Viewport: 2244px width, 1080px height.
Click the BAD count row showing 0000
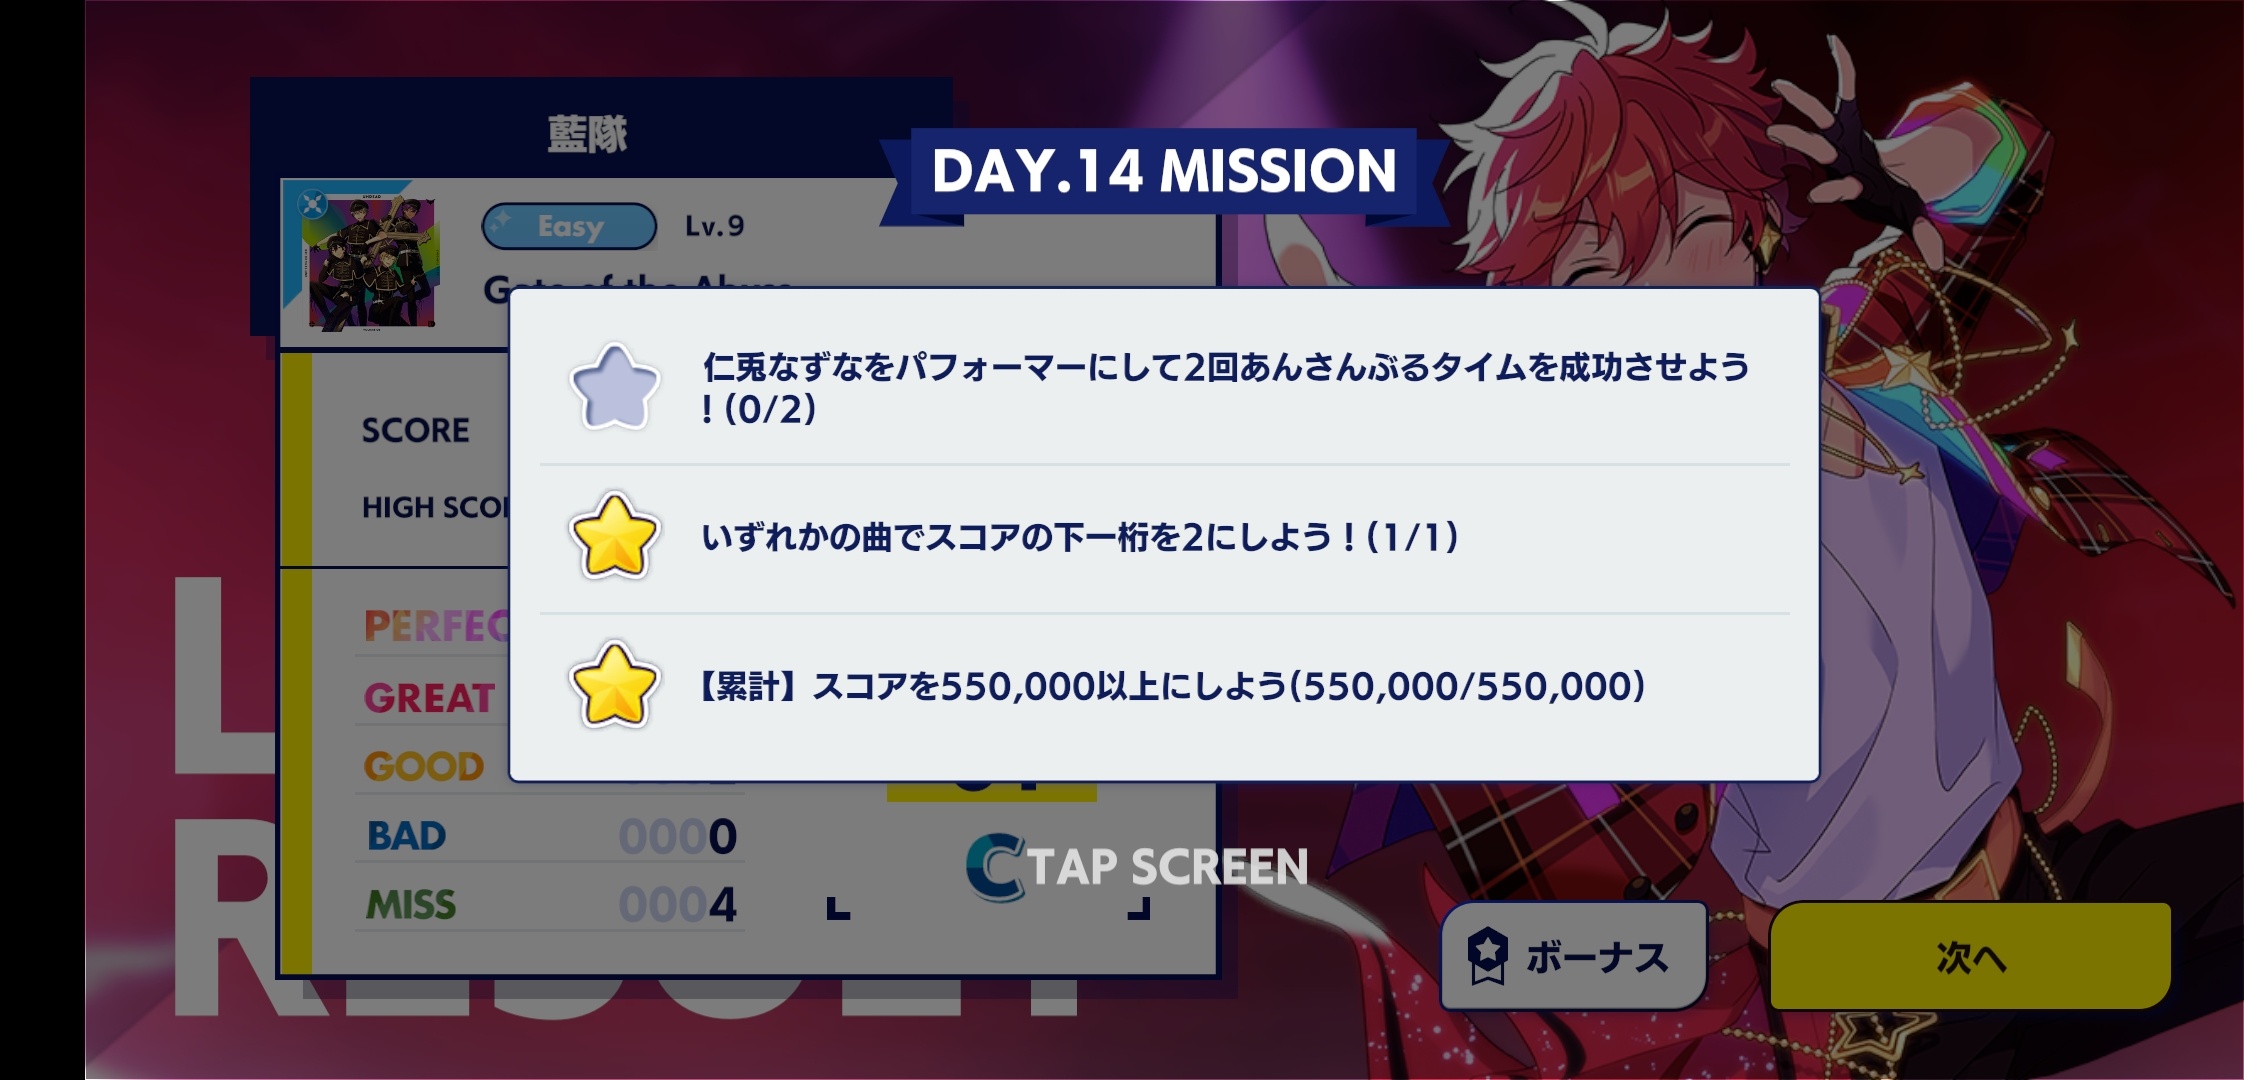click(551, 836)
